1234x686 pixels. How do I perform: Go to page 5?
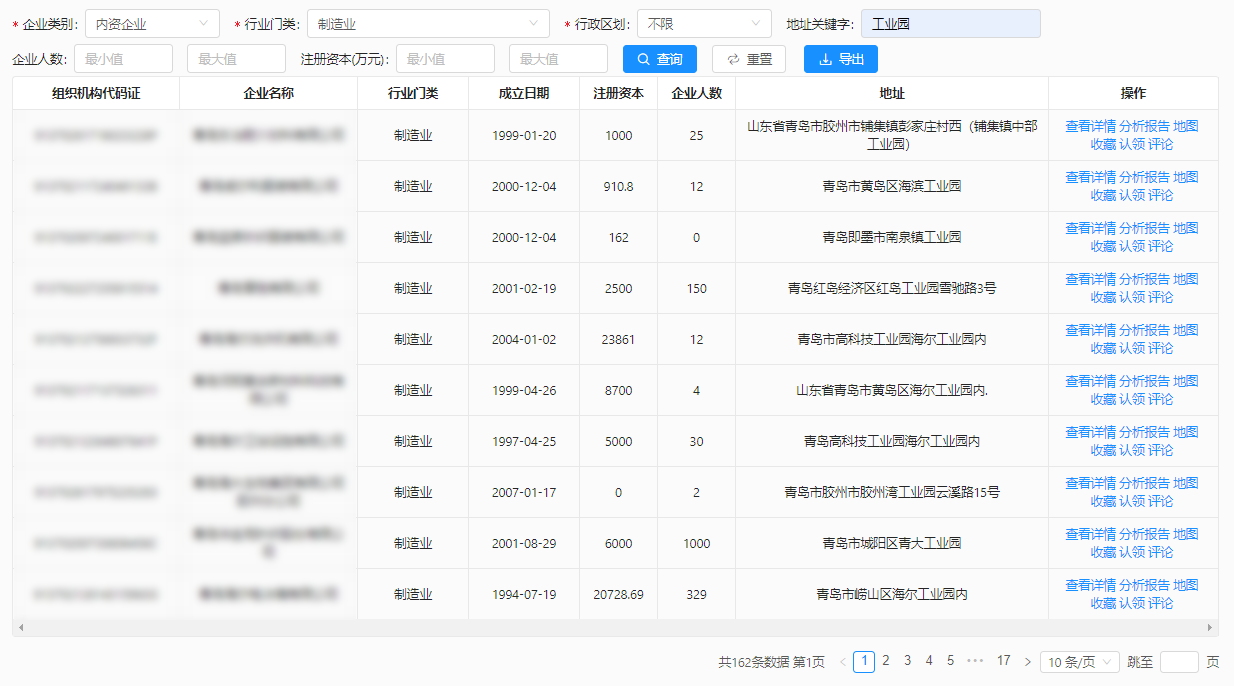(951, 661)
